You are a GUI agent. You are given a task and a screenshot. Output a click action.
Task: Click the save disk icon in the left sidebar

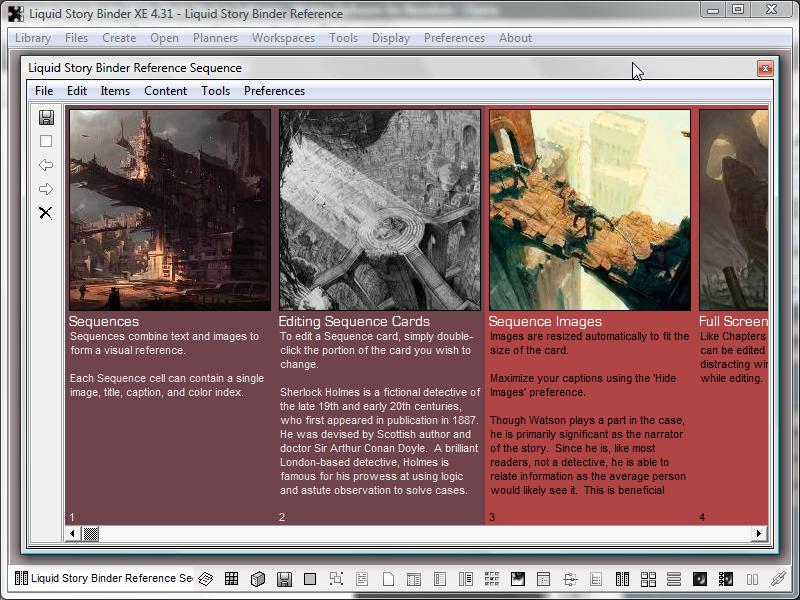click(46, 117)
